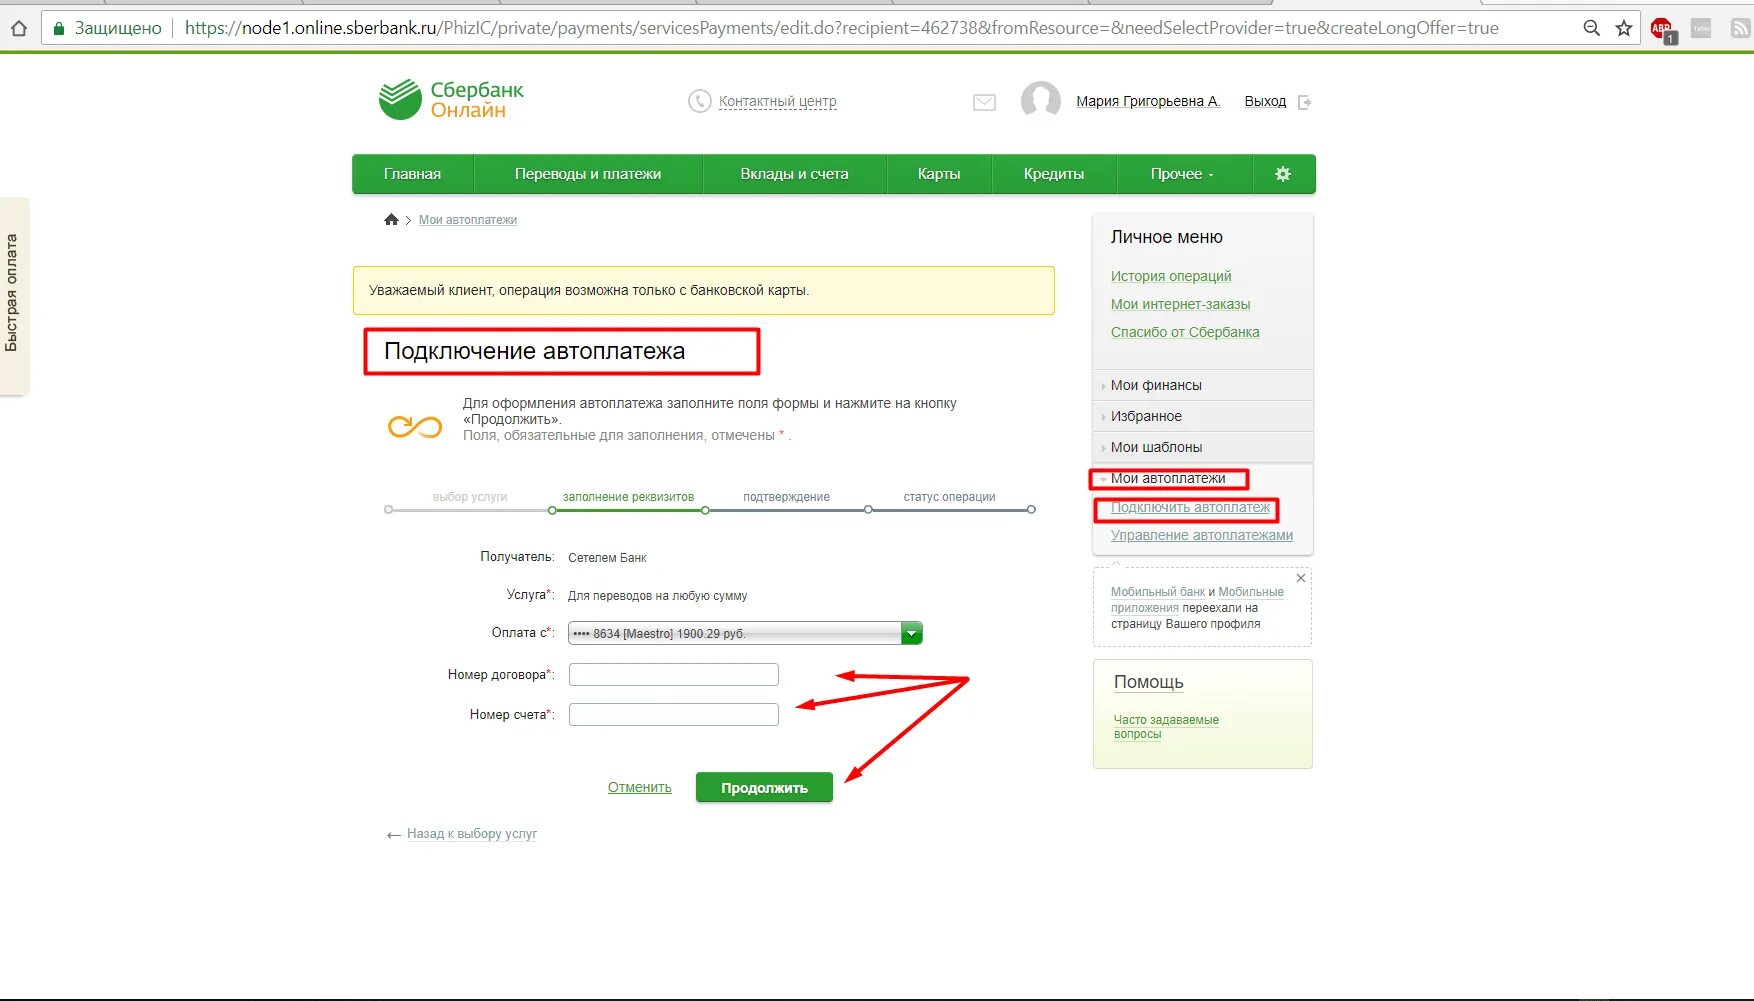The image size is (1754, 1001).
Task: Open messages via the envelope icon
Action: point(984,102)
